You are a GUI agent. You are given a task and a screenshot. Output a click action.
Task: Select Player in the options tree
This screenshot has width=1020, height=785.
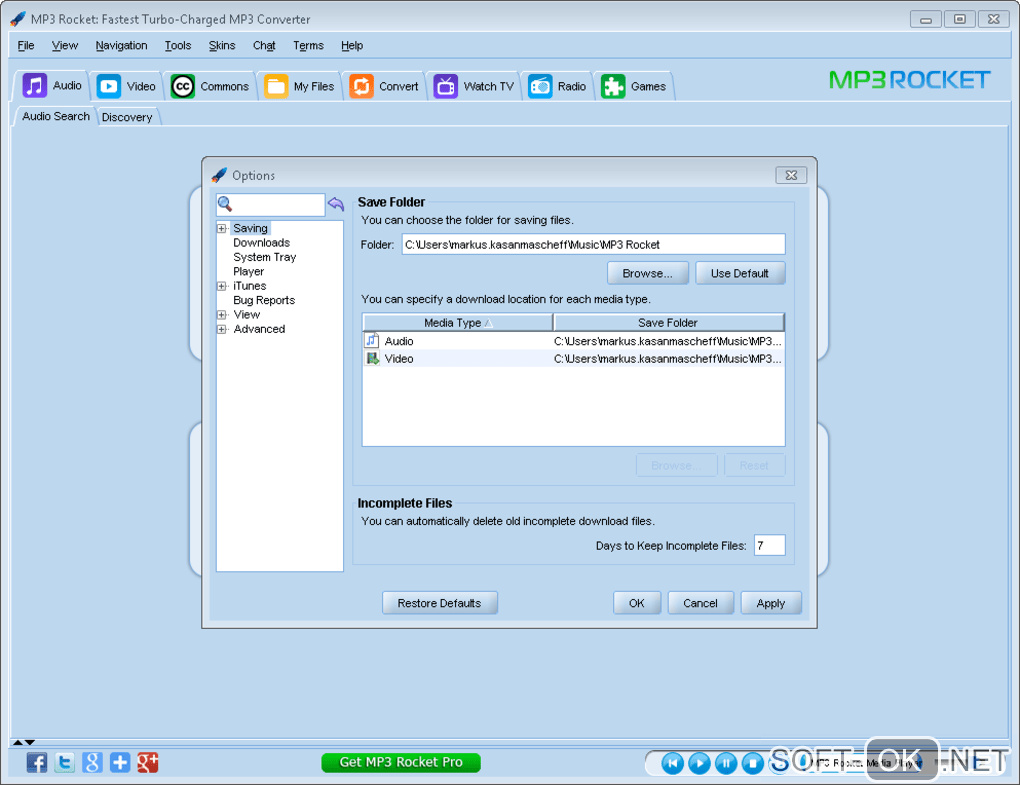pyautogui.click(x=248, y=271)
